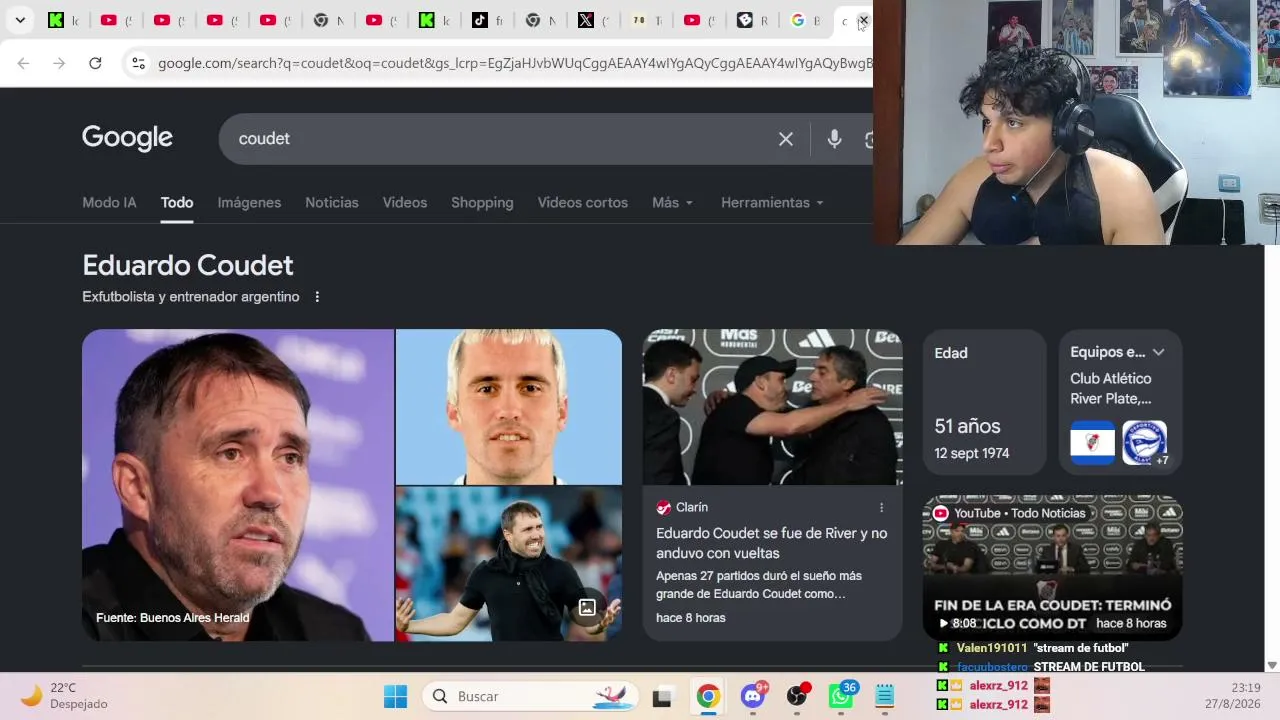This screenshot has width=1280, height=720.
Task: Open the tab search dropdown arrow
Action: point(20,20)
